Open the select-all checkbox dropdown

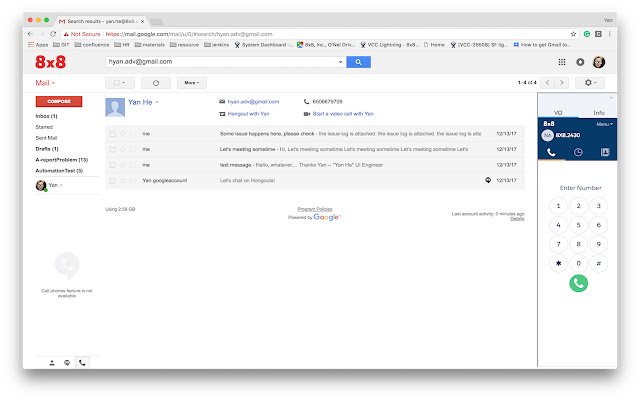(x=120, y=83)
